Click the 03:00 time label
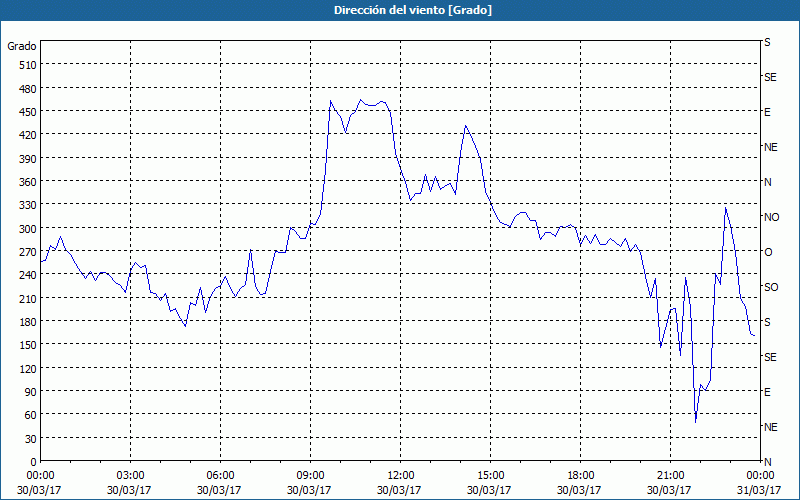 point(130,476)
